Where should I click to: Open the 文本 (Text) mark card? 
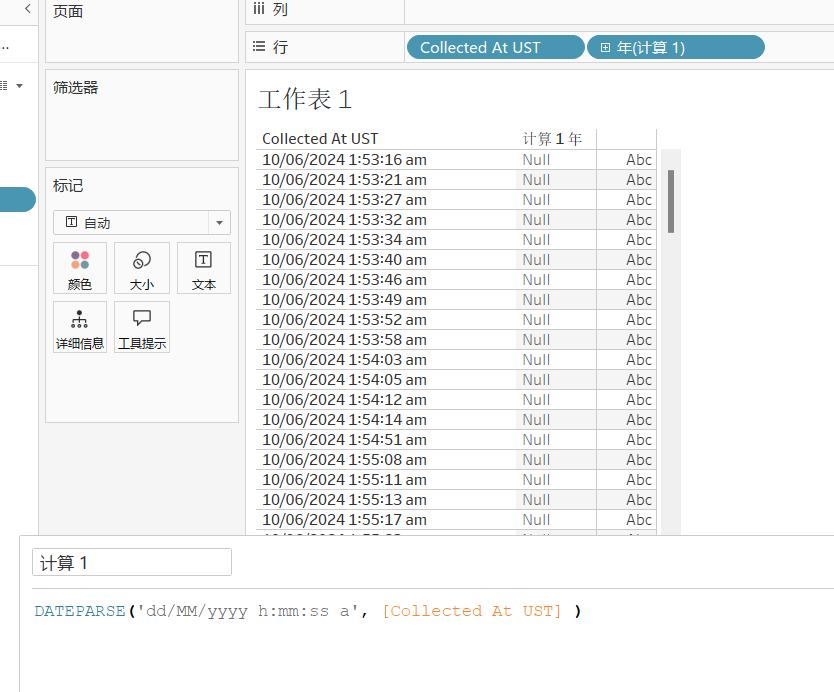[x=204, y=268]
